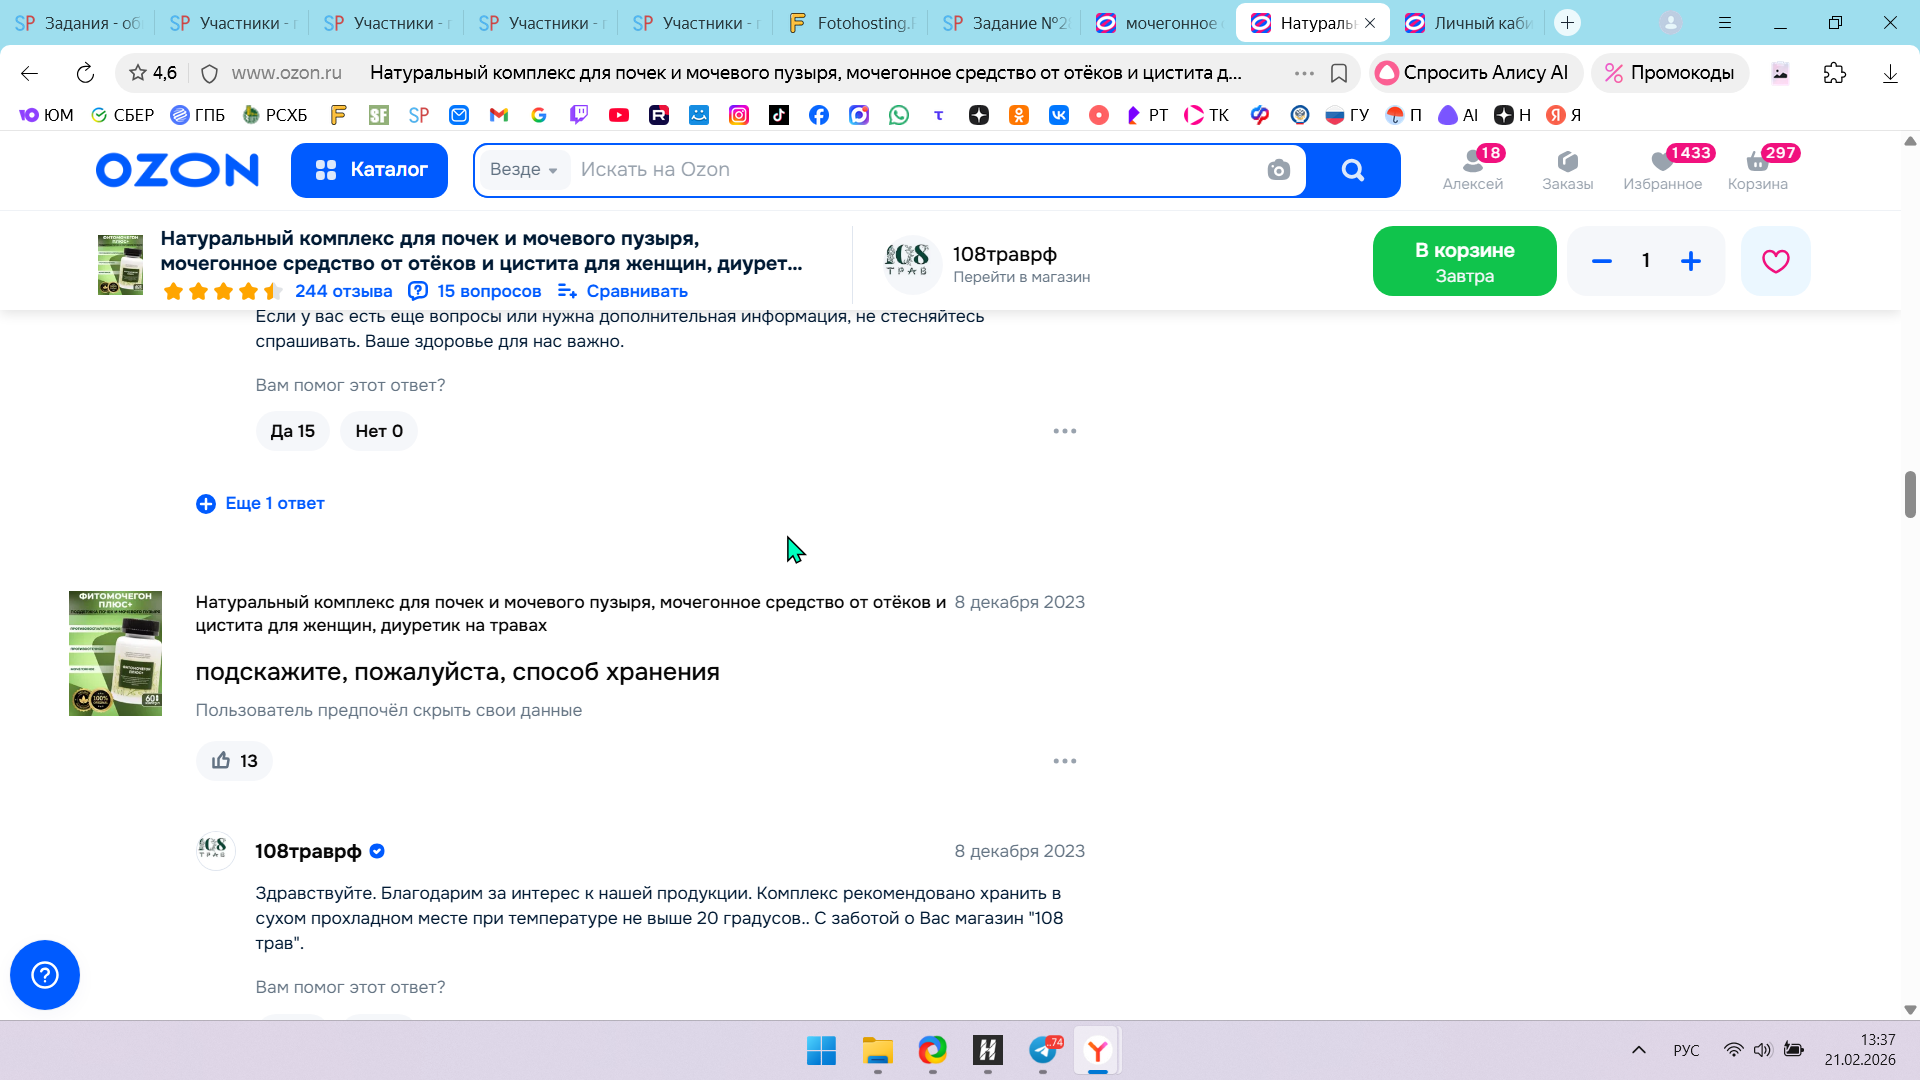Bookmark this page in address bar
1920x1080 pixels.
pyautogui.click(x=1339, y=73)
